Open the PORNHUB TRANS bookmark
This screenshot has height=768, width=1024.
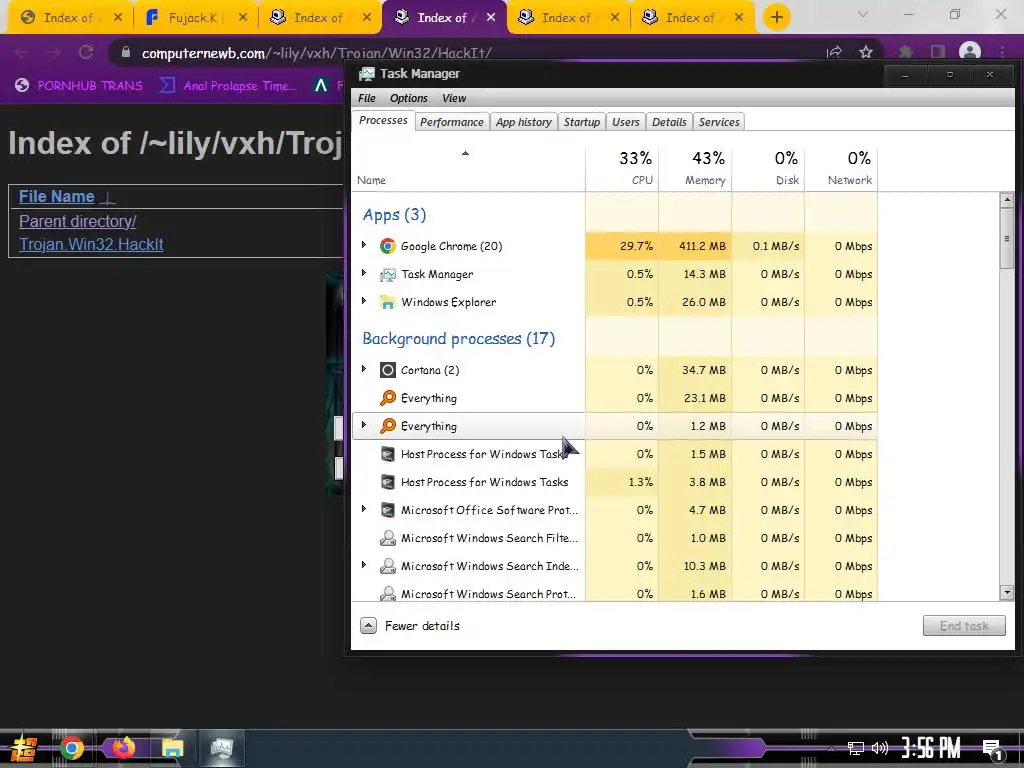click(x=79, y=86)
